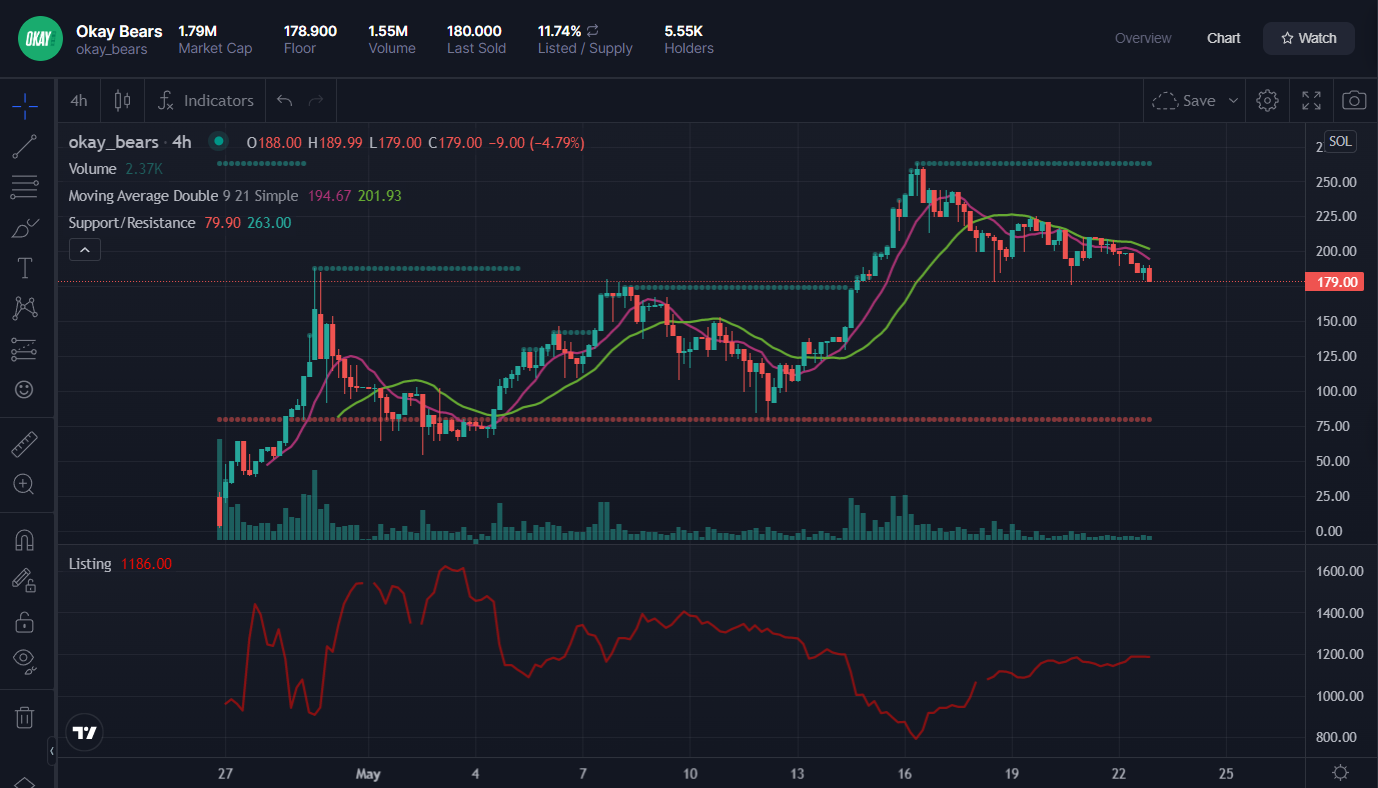This screenshot has width=1378, height=788.
Task: Hide all drawings with eye icon
Action: 25,660
